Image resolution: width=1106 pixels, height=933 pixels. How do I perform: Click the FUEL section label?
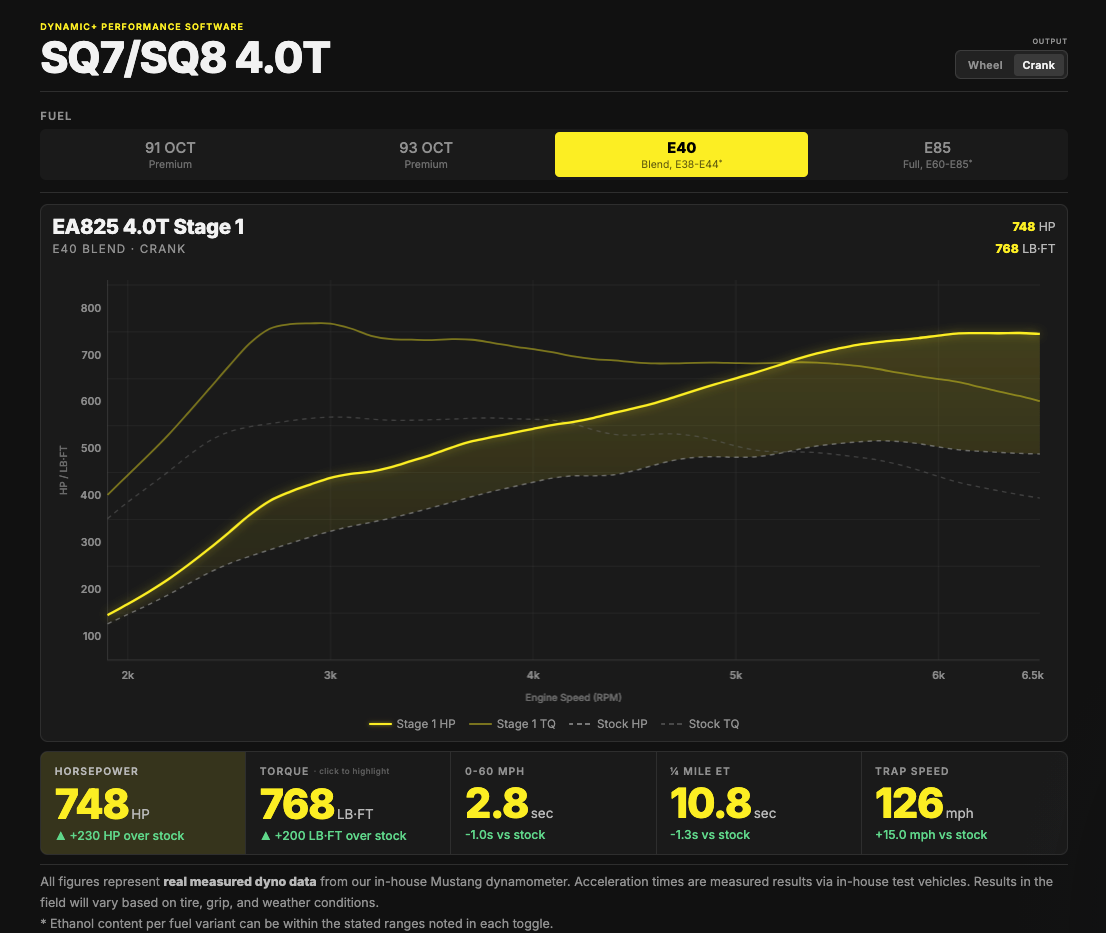[56, 116]
